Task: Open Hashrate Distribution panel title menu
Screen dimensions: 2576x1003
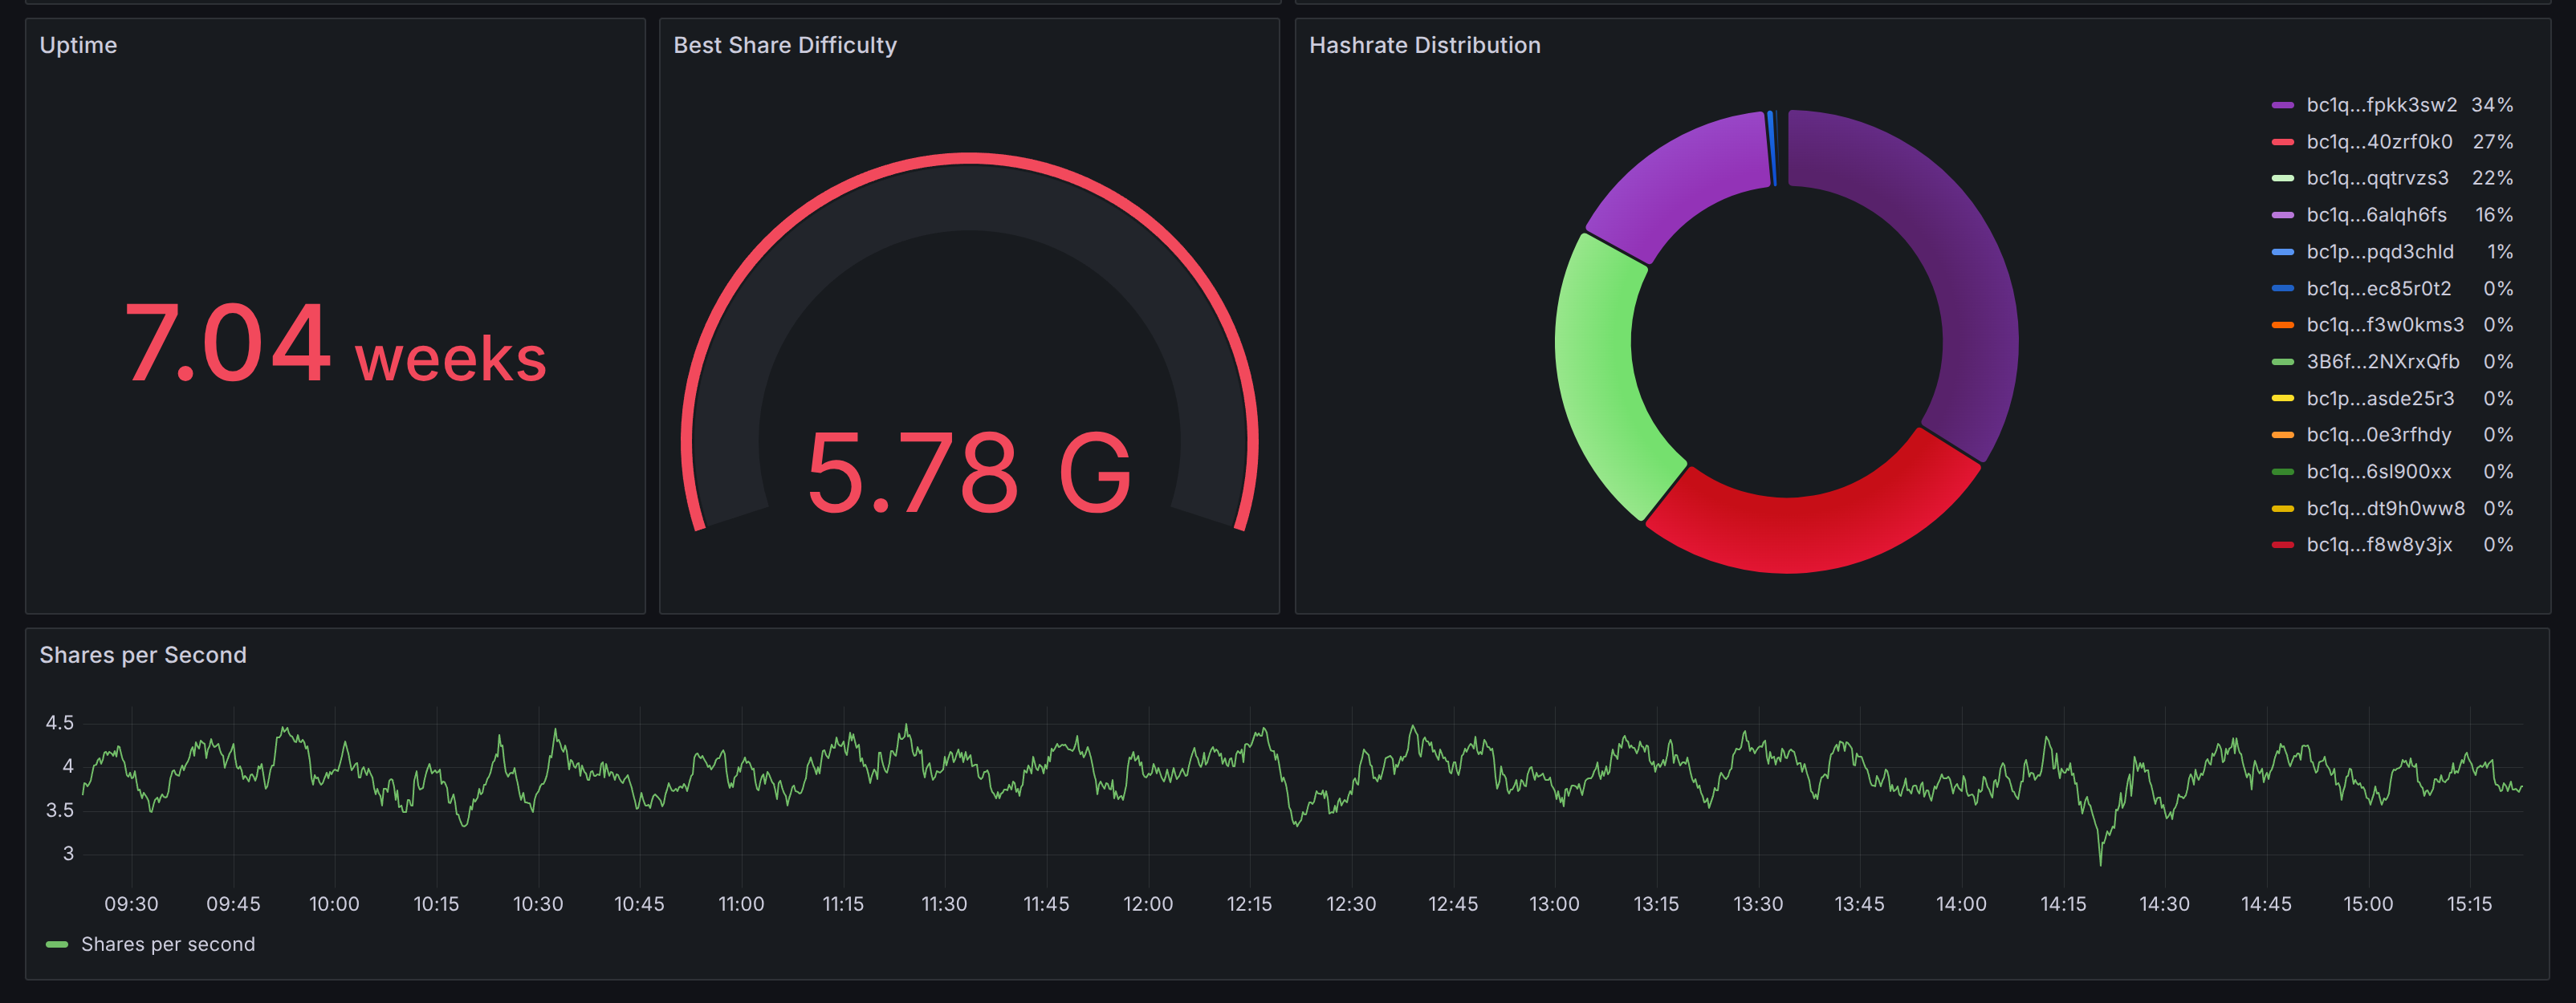Action: (1423, 45)
